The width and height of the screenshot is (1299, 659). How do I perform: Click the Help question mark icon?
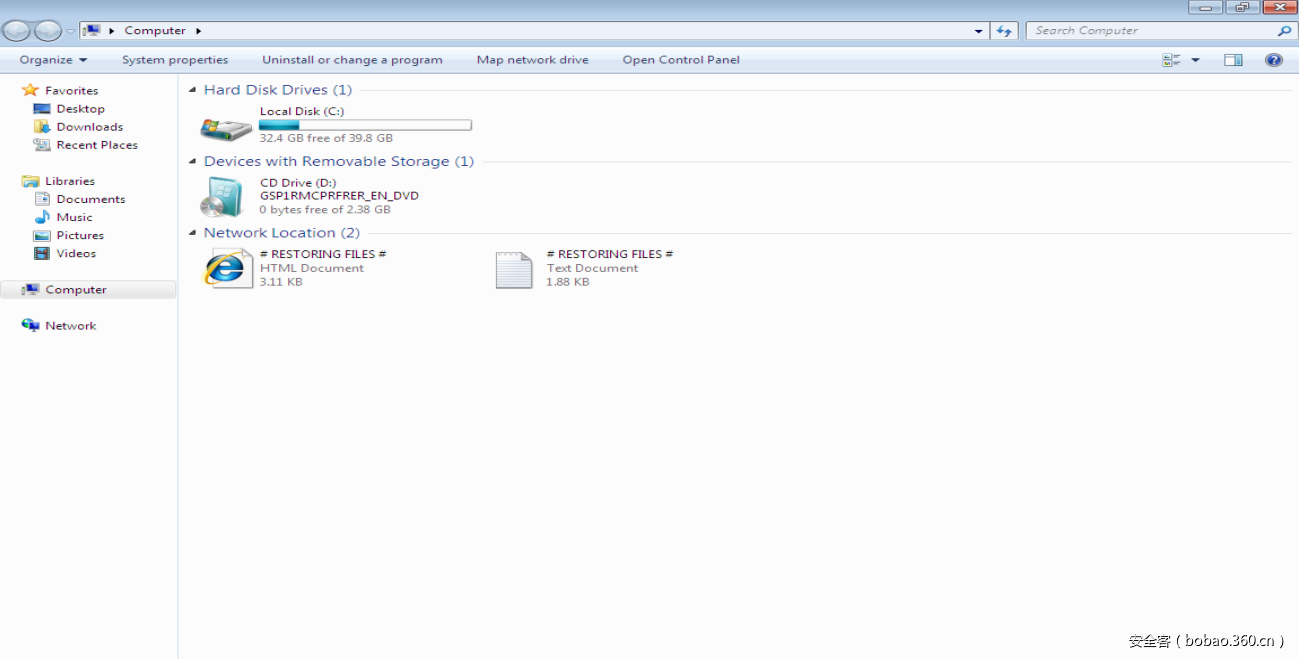[x=1274, y=60]
